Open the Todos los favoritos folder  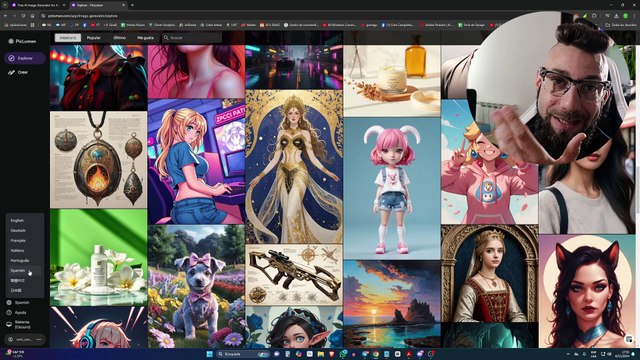tap(620, 25)
